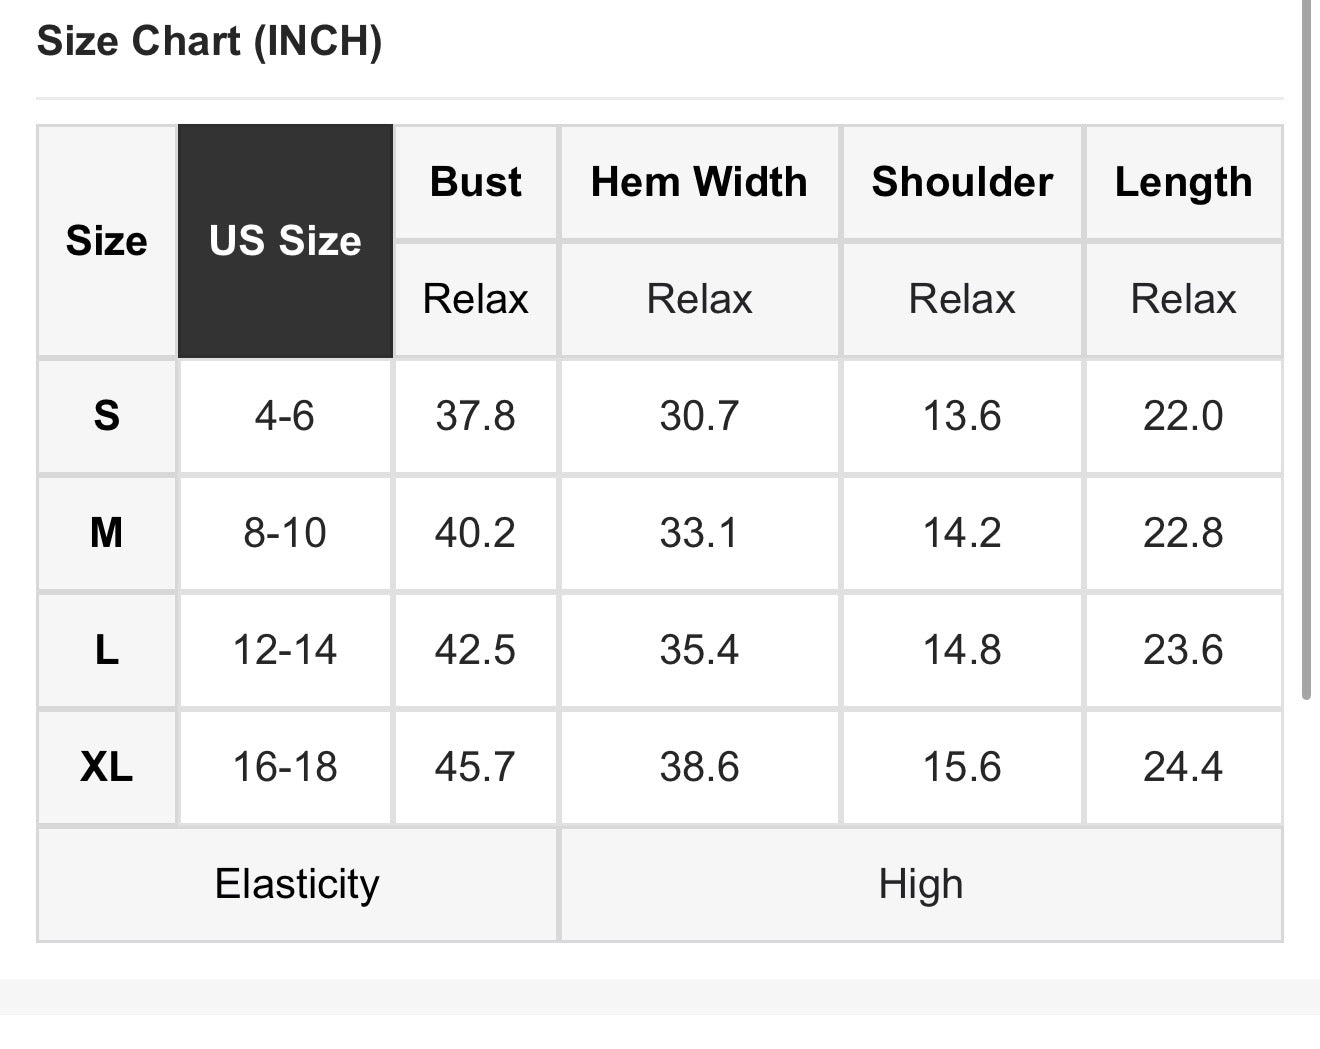1320x1049 pixels.
Task: Click the 4-6 US size cell
Action: point(285,415)
